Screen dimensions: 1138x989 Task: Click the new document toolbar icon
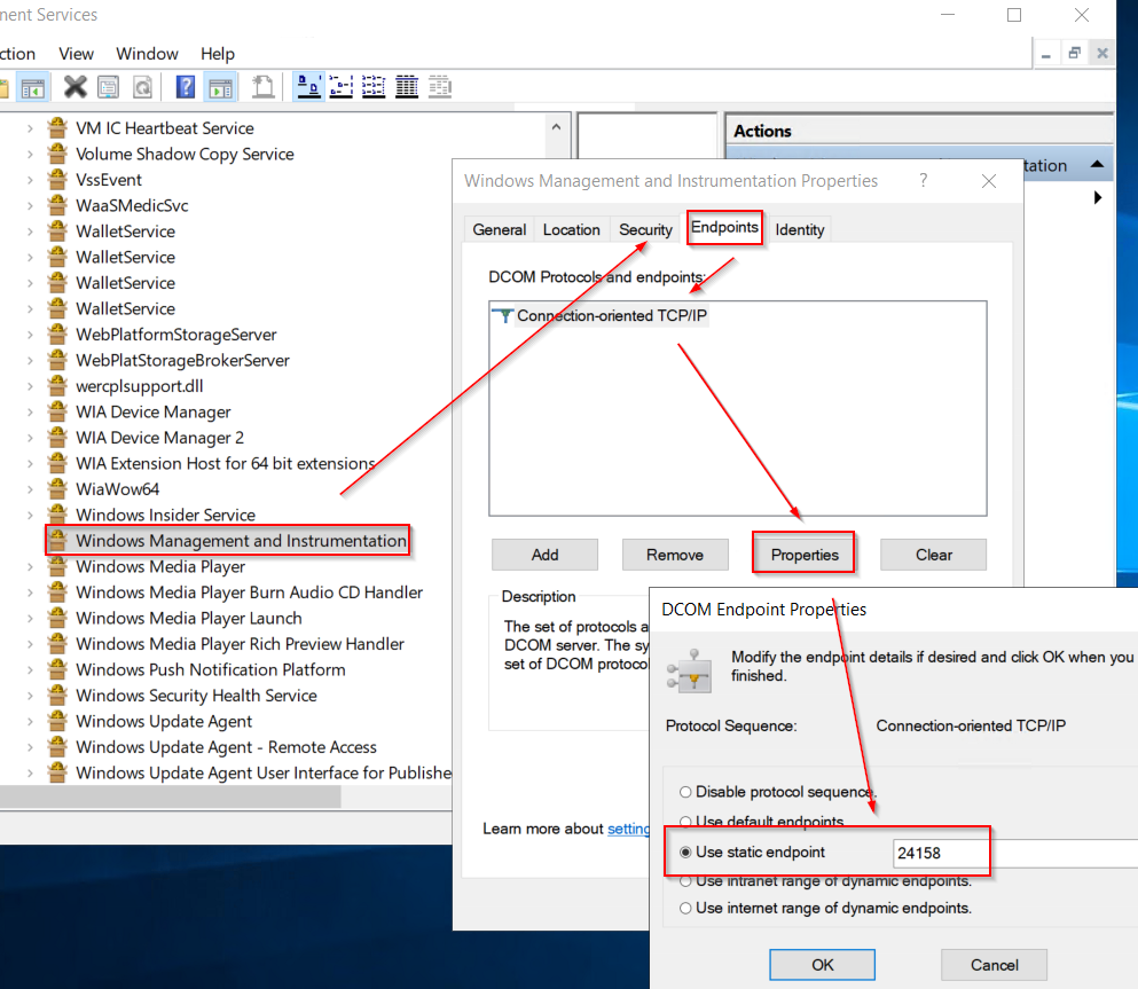263,87
